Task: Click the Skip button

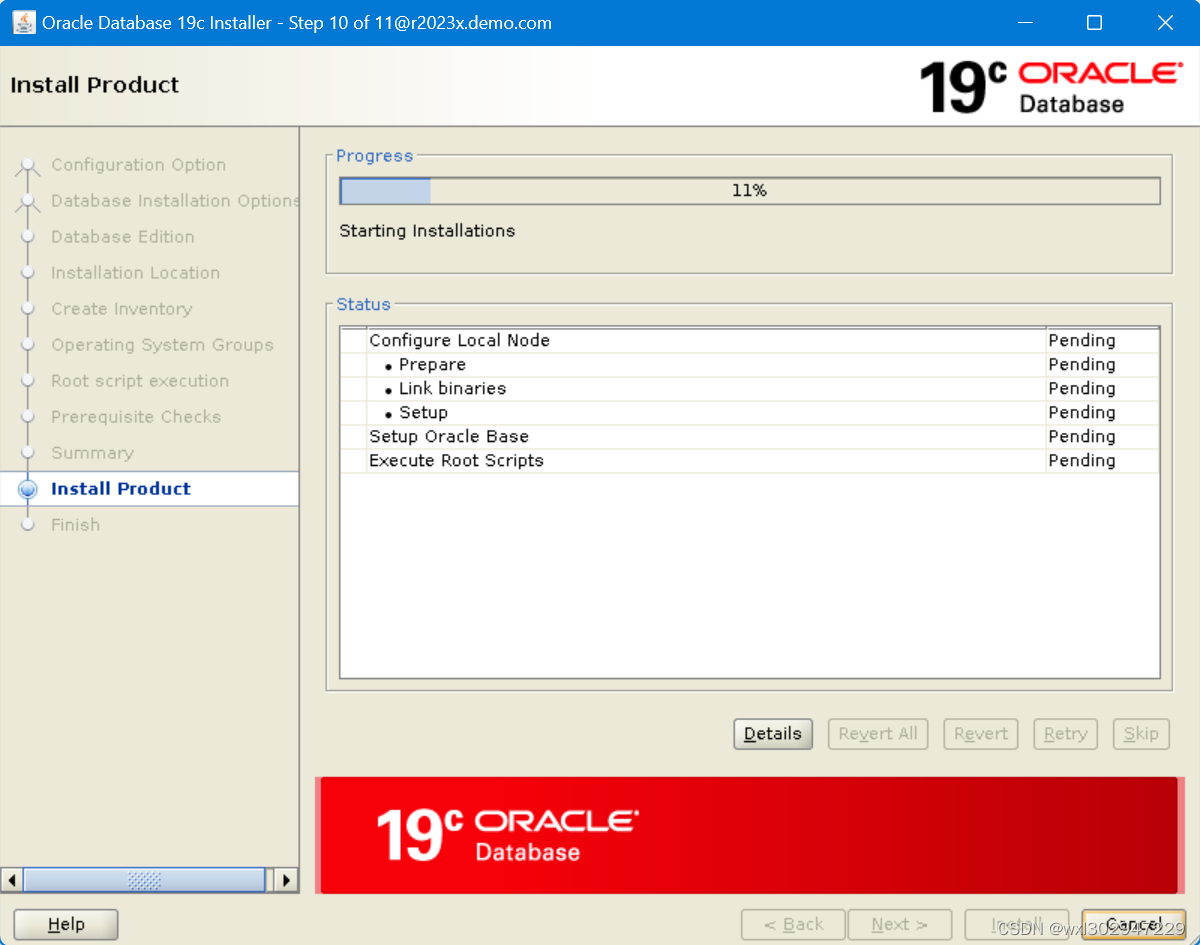Action: coord(1141,734)
